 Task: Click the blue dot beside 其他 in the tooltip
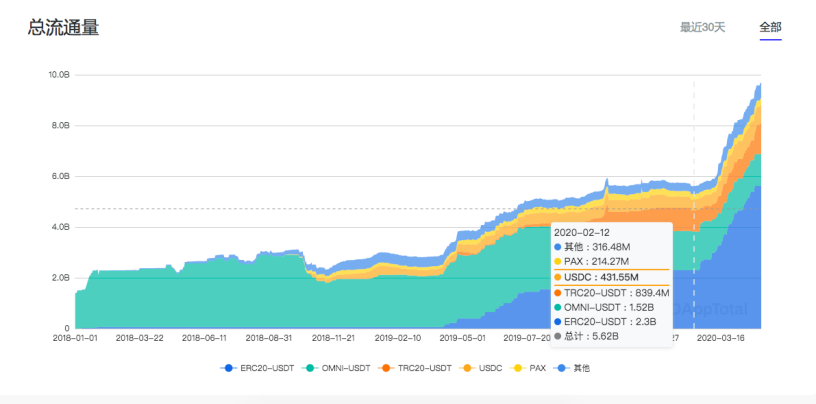[x=557, y=246]
